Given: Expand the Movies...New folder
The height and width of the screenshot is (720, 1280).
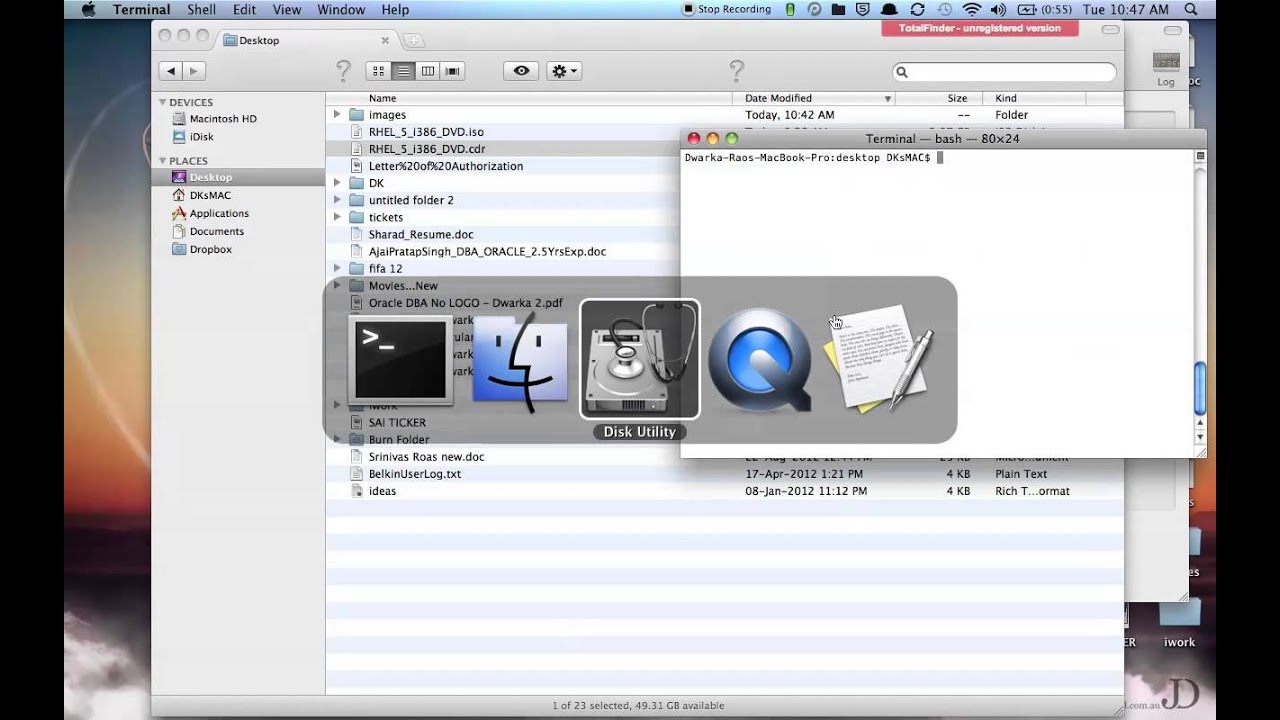Looking at the screenshot, I should coord(338,285).
